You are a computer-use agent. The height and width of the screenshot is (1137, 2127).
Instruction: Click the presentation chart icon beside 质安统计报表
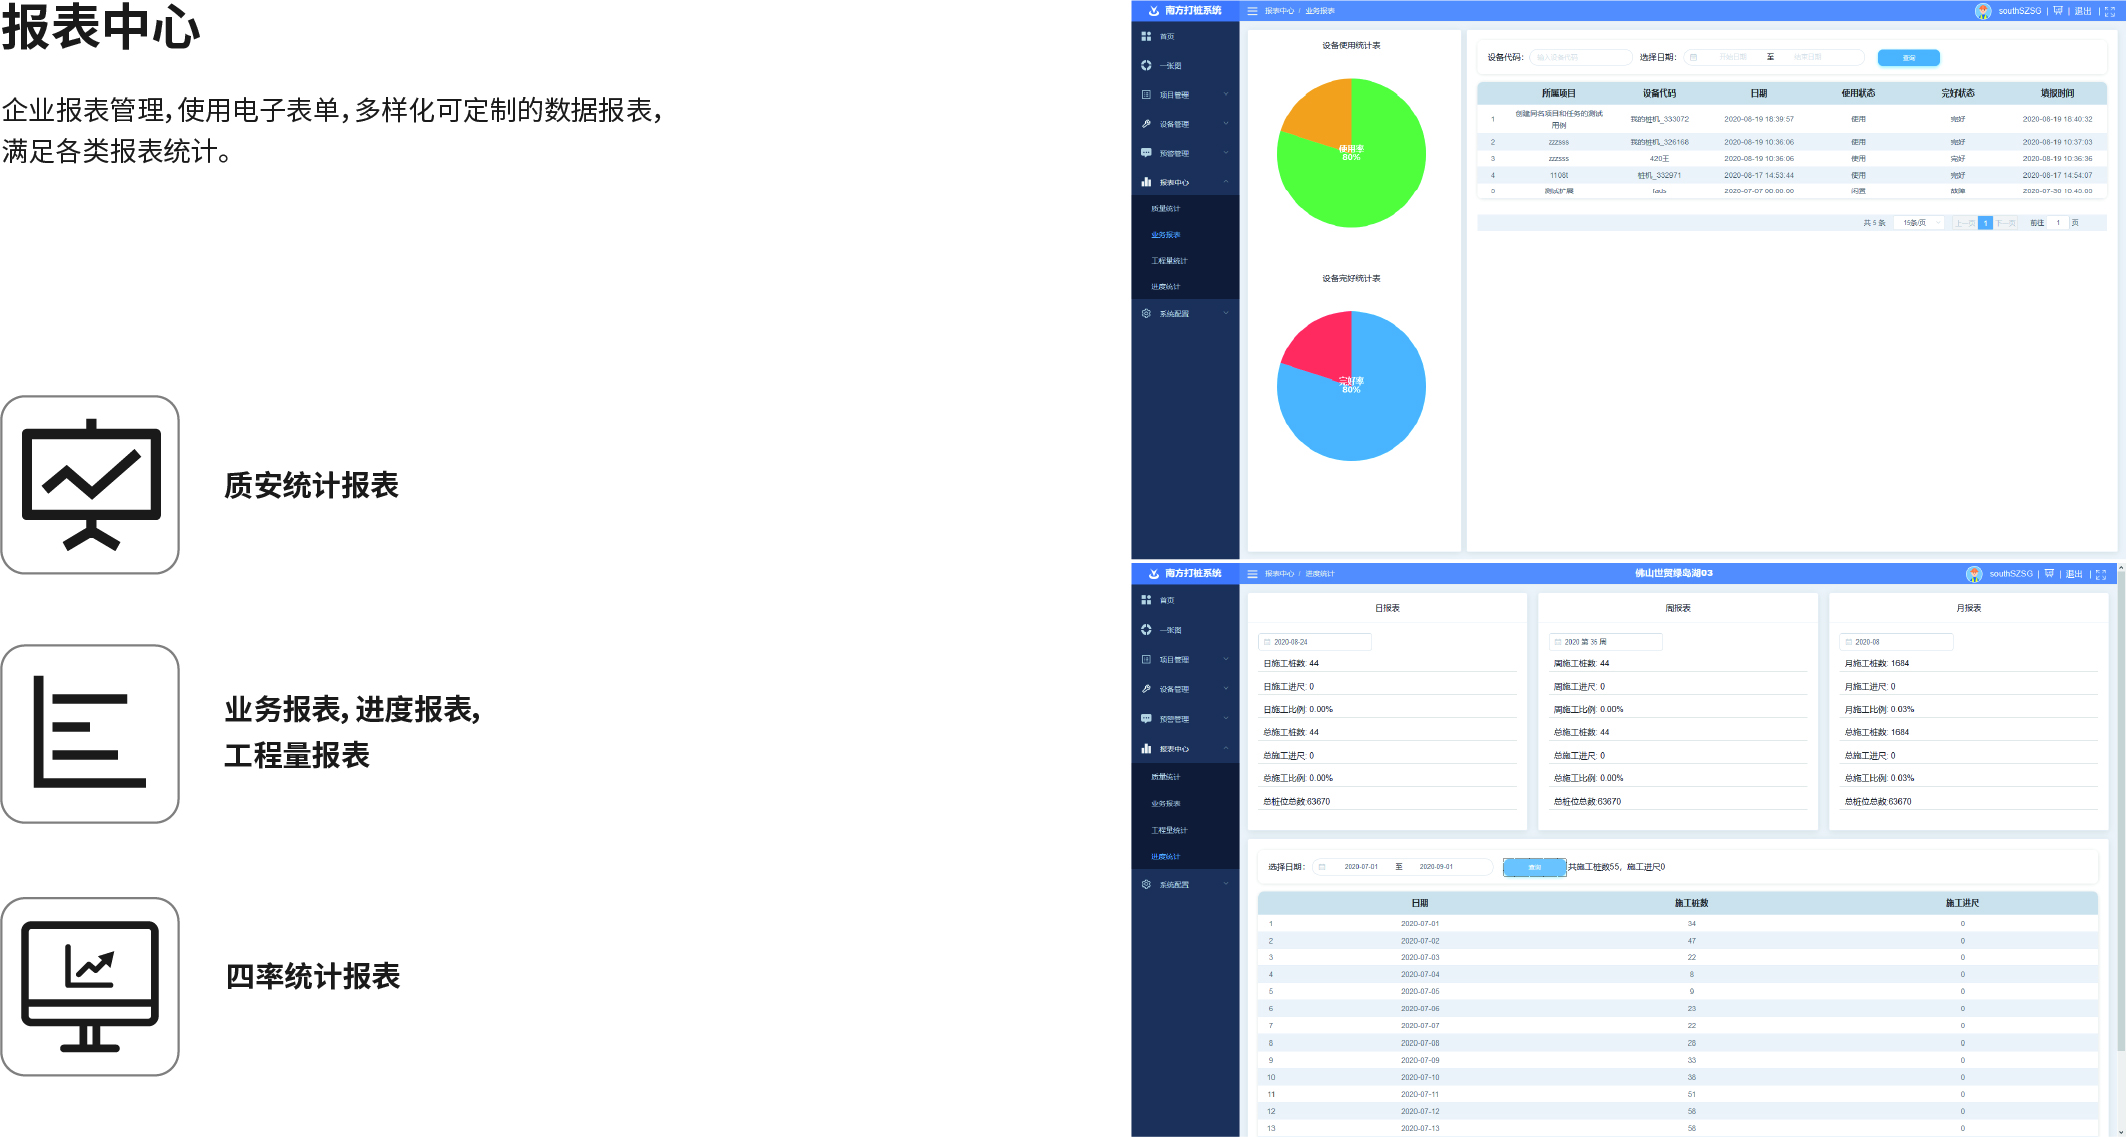tap(90, 485)
